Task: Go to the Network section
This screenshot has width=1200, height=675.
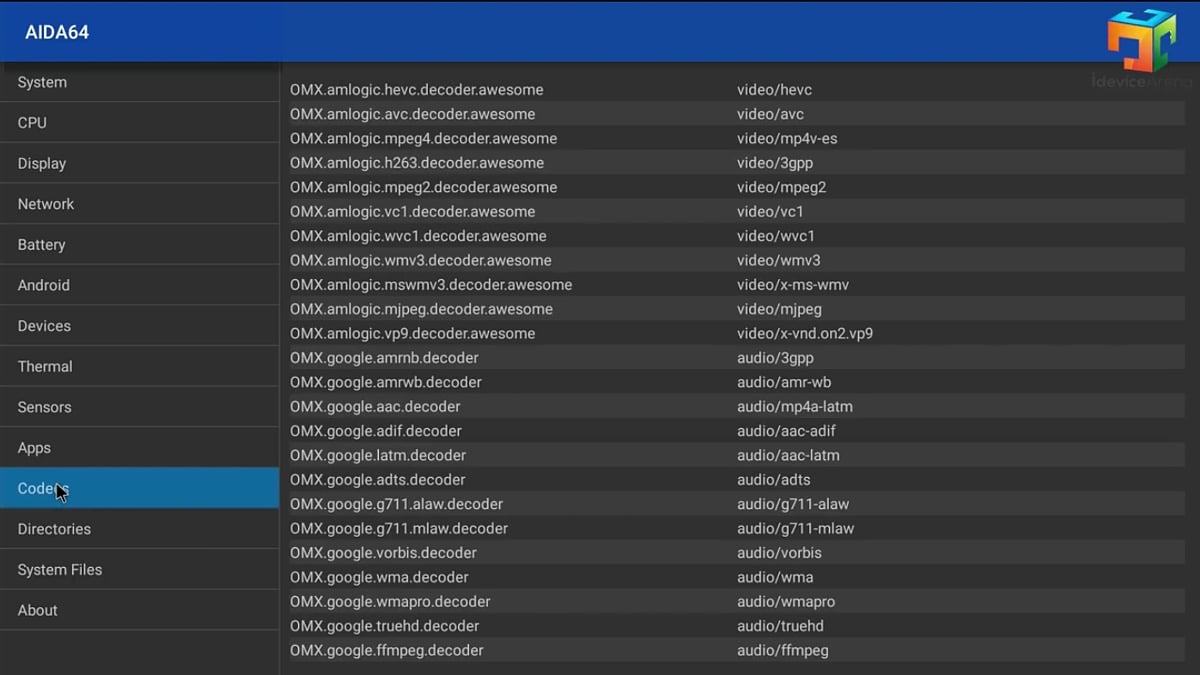Action: 139,203
